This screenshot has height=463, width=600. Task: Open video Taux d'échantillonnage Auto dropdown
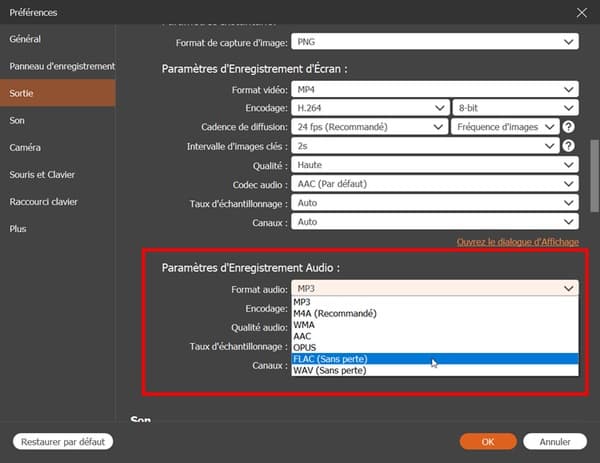[435, 203]
